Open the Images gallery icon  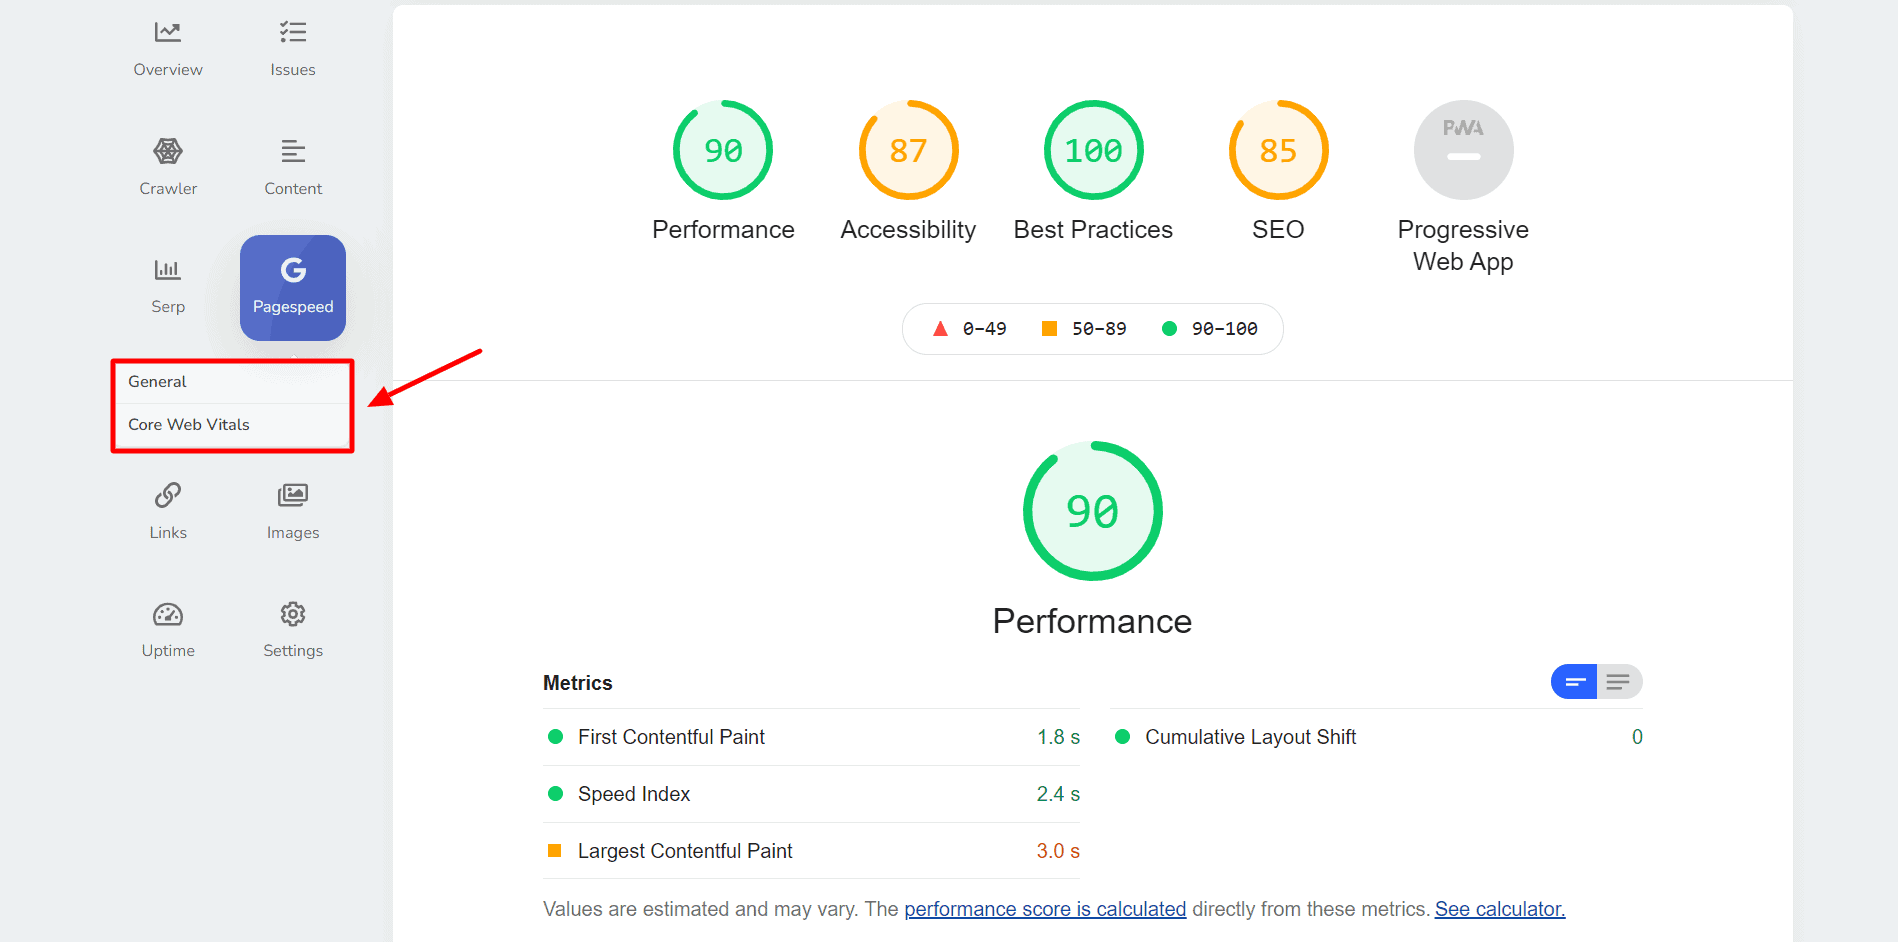tap(292, 496)
